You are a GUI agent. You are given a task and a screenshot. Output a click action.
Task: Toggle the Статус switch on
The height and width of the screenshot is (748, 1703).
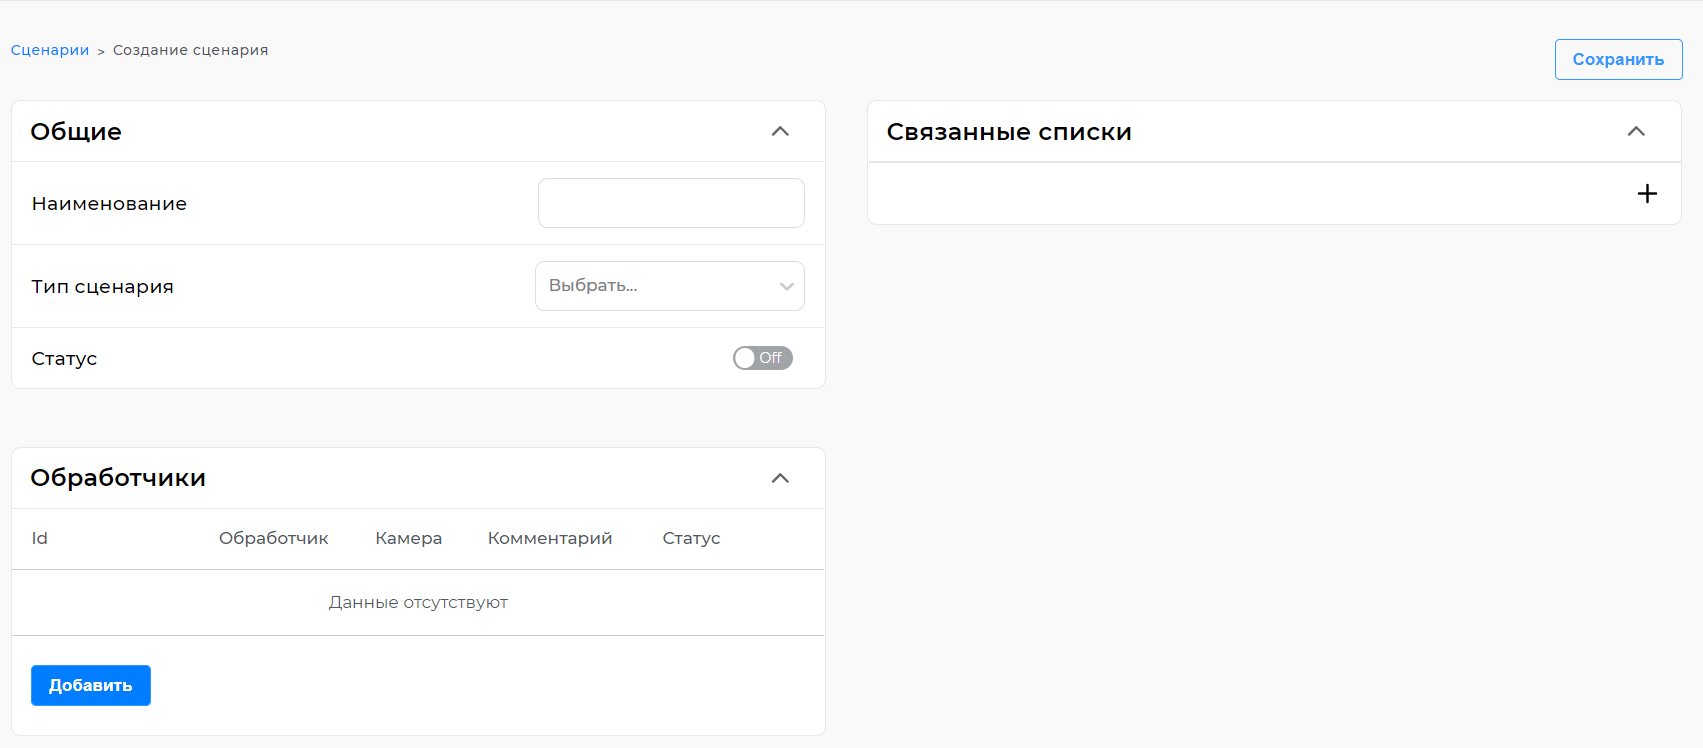[763, 358]
